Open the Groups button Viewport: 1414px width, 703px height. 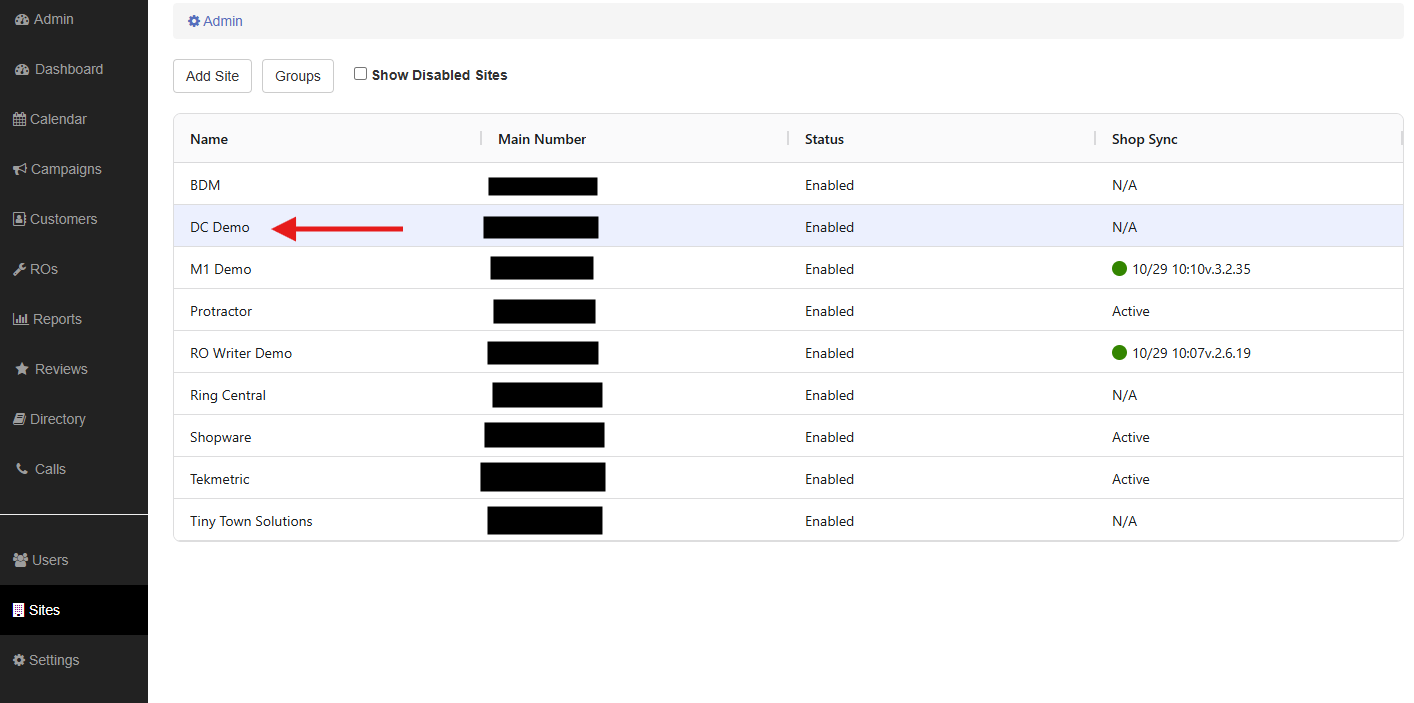point(298,76)
